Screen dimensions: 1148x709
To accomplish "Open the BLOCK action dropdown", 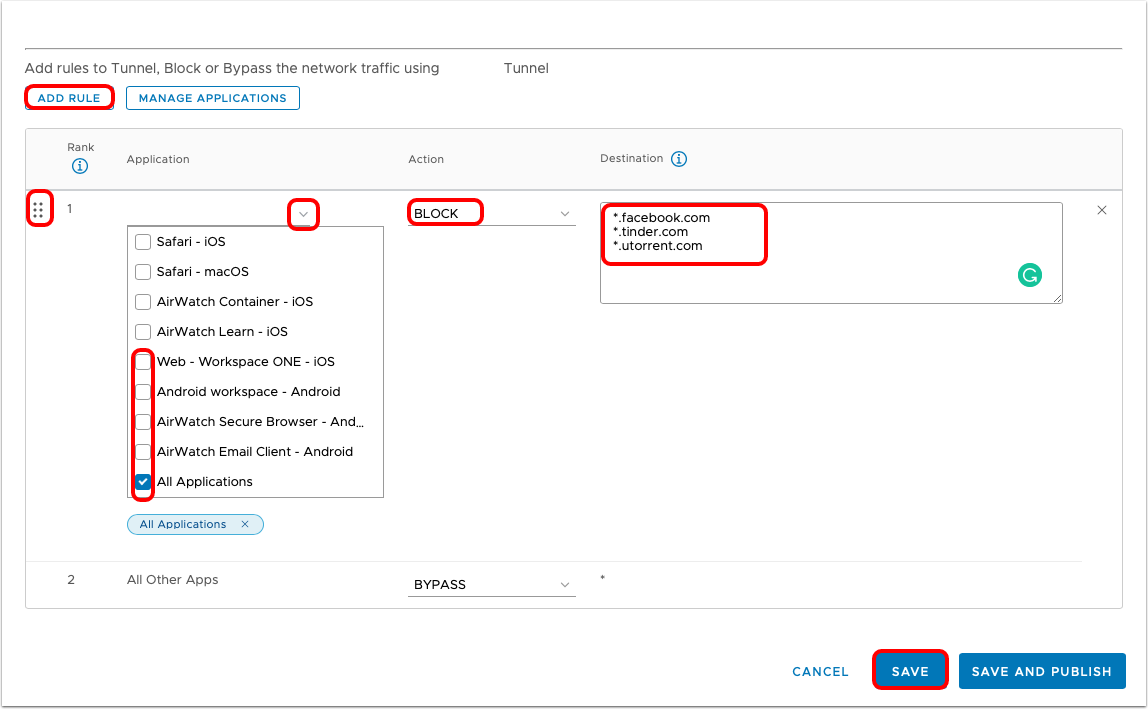I will coord(491,214).
